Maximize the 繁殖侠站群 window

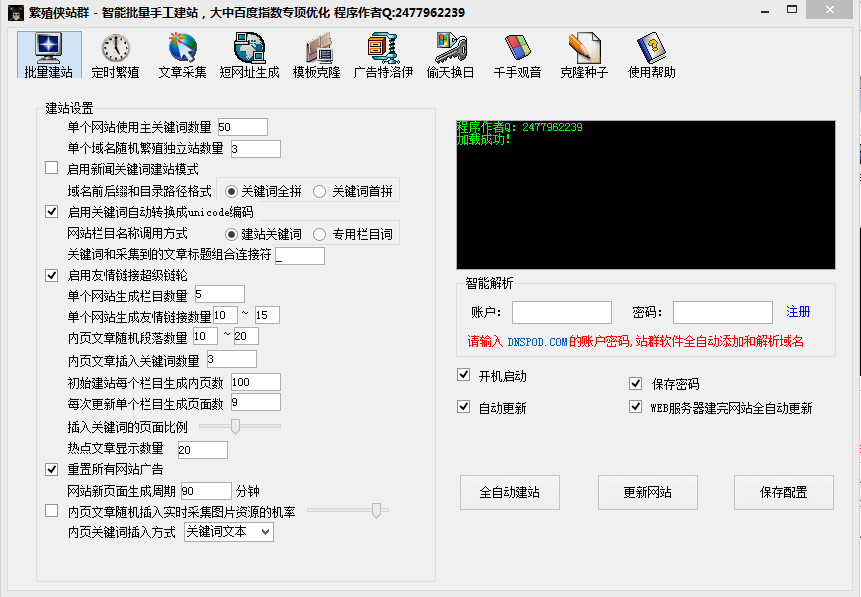coord(792,10)
